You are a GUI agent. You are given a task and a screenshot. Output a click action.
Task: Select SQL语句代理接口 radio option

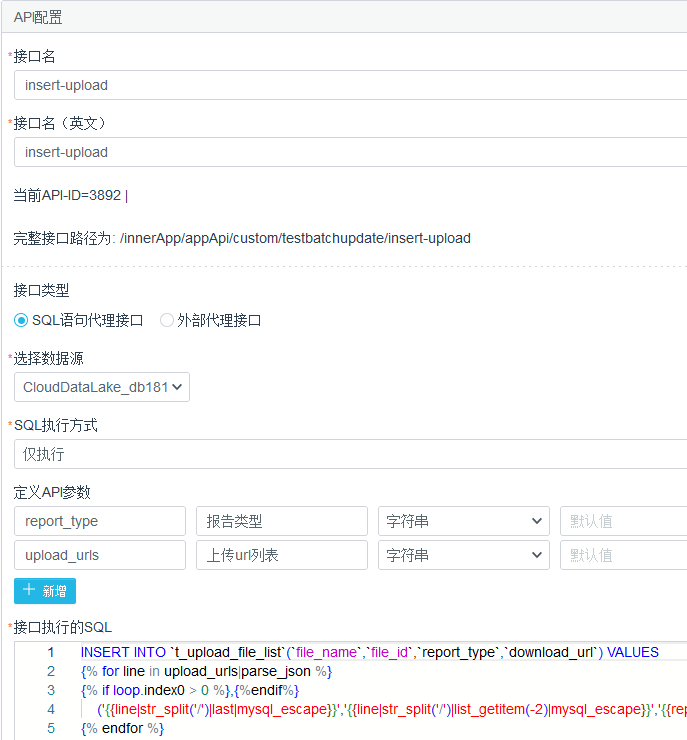pos(21,320)
